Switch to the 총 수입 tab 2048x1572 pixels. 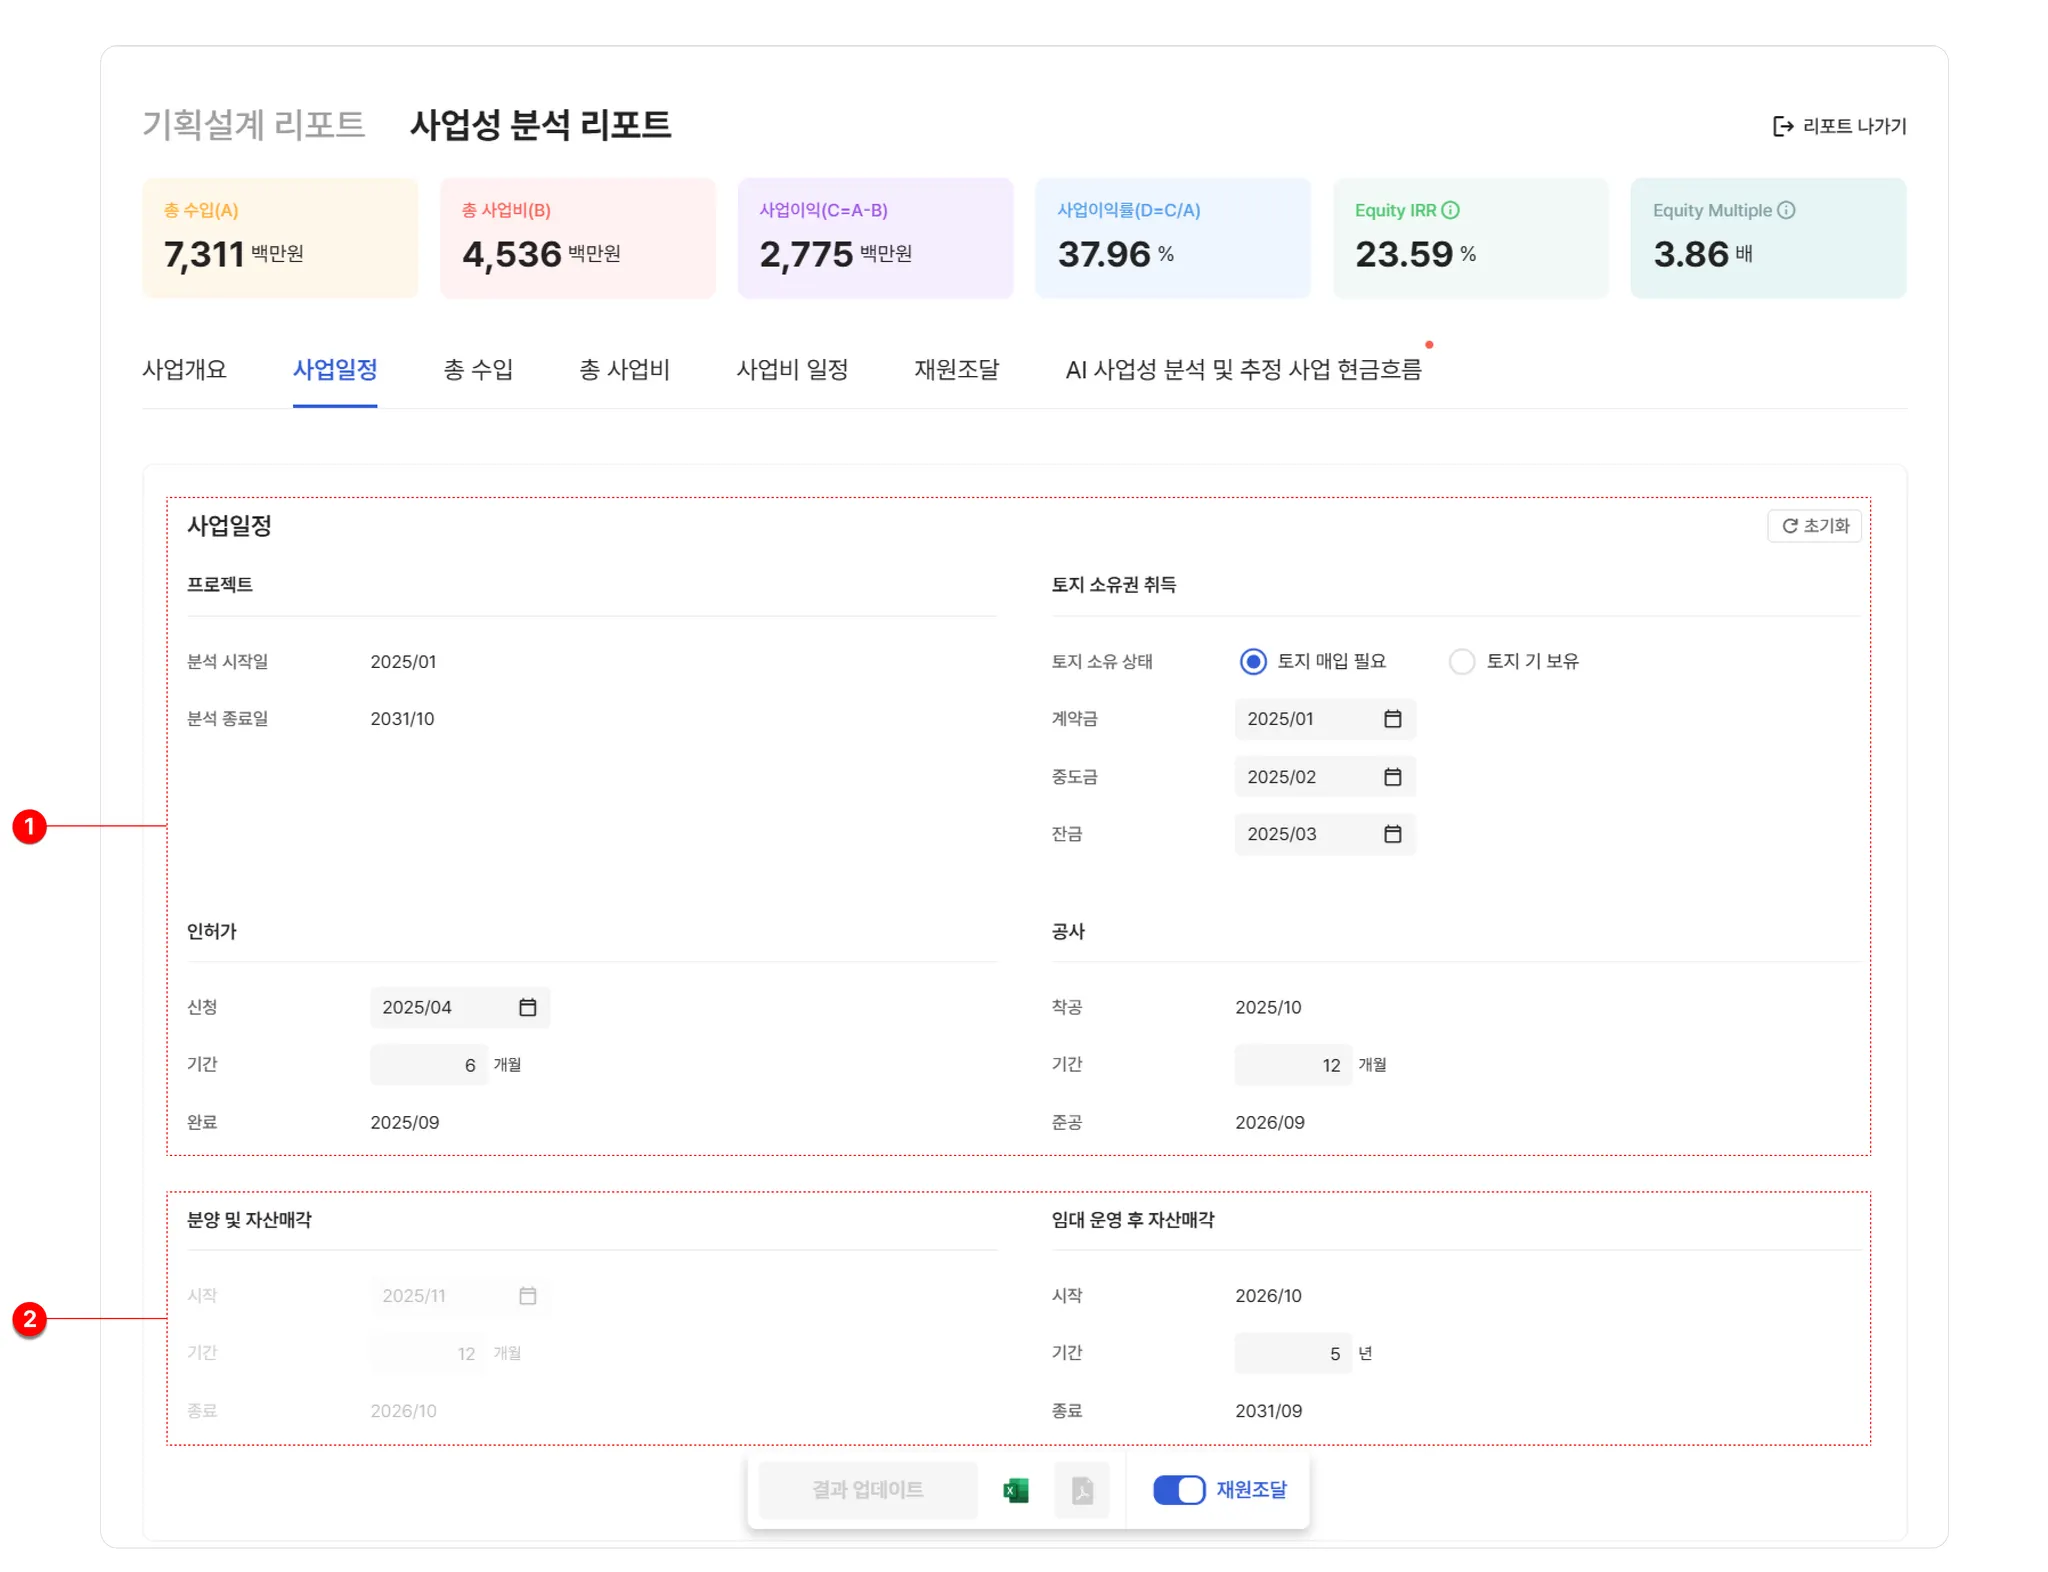tap(478, 370)
